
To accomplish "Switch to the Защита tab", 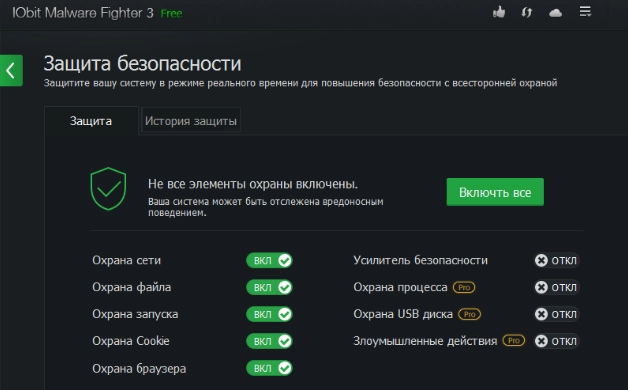I will [x=91, y=121].
